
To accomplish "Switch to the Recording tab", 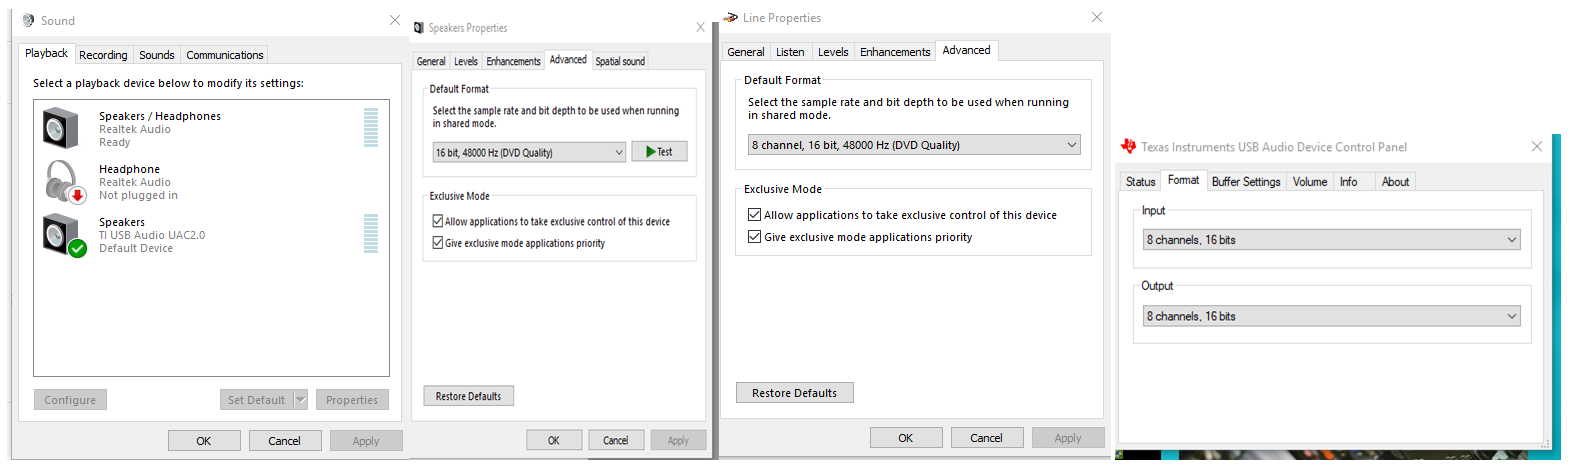I will click(x=103, y=55).
